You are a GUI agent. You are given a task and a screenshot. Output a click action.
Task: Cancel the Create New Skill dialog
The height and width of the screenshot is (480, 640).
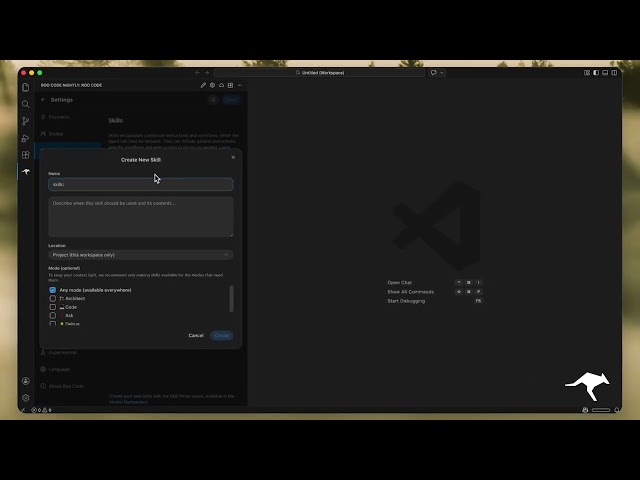click(x=196, y=335)
